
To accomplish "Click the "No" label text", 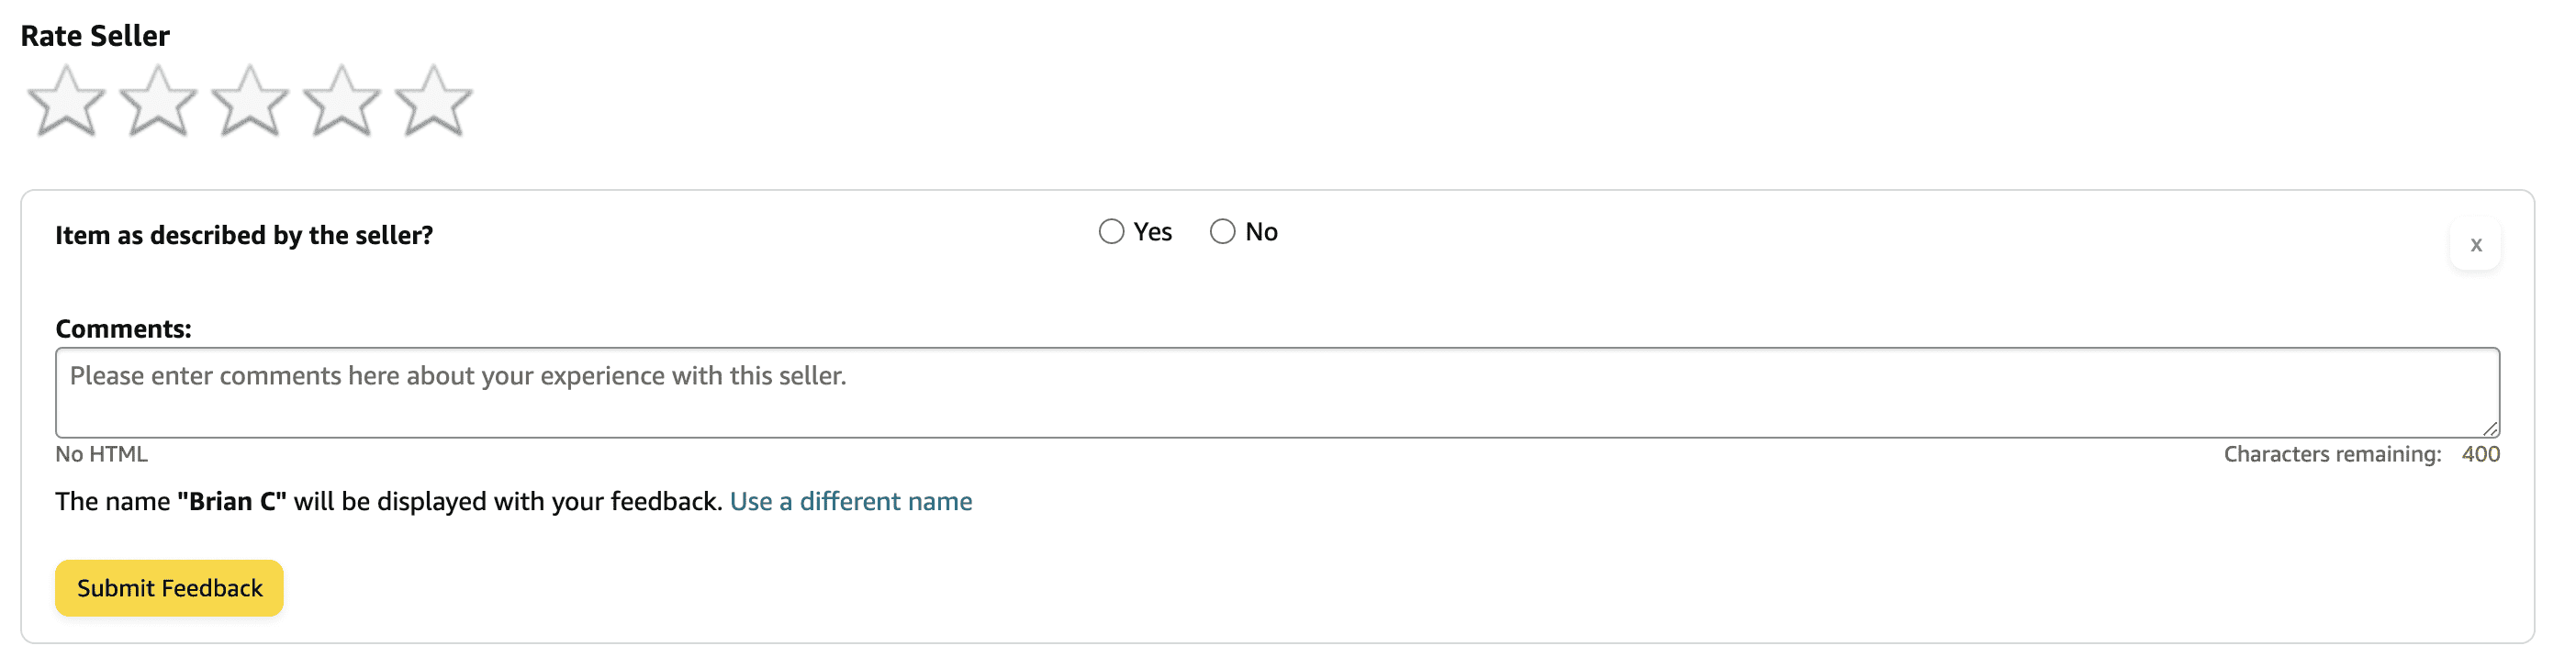I will (1261, 232).
